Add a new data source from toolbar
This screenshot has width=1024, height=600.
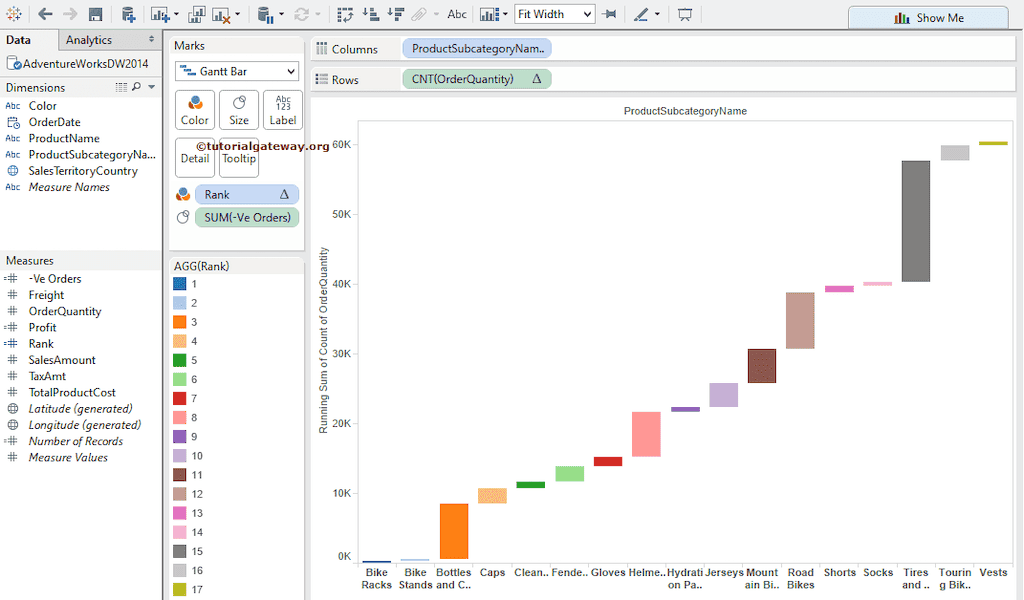[x=128, y=14]
